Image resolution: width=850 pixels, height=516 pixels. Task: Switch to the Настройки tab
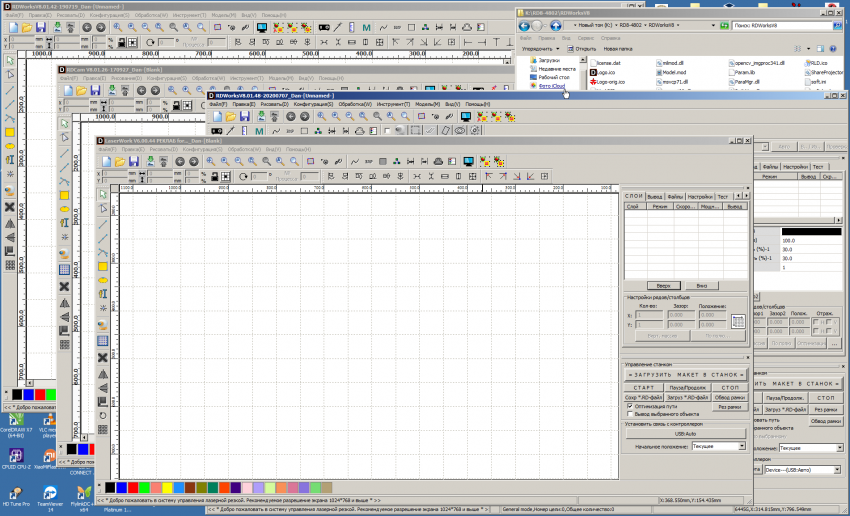coord(699,197)
